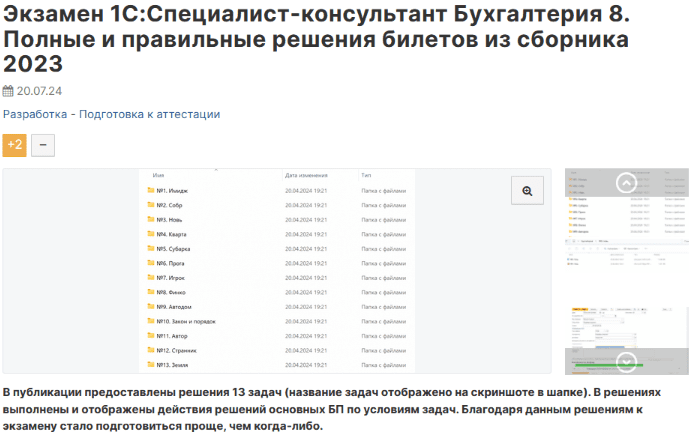Click the №5. Субарка row text
692x436 pixels.
pos(173,249)
